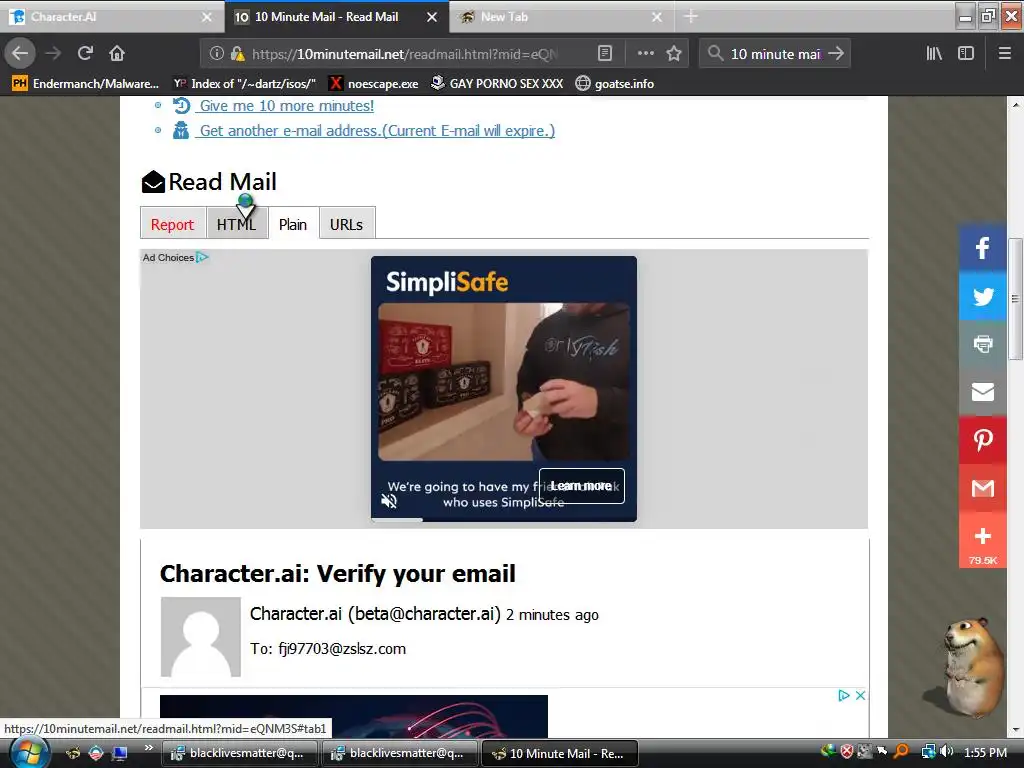This screenshot has width=1024, height=768.
Task: Open the URLs tab
Action: pyautogui.click(x=346, y=224)
